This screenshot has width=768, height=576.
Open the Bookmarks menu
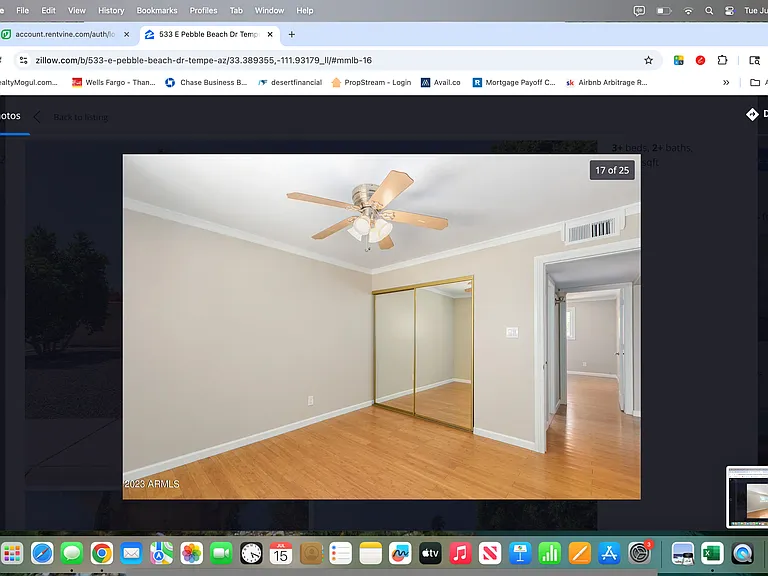157,10
